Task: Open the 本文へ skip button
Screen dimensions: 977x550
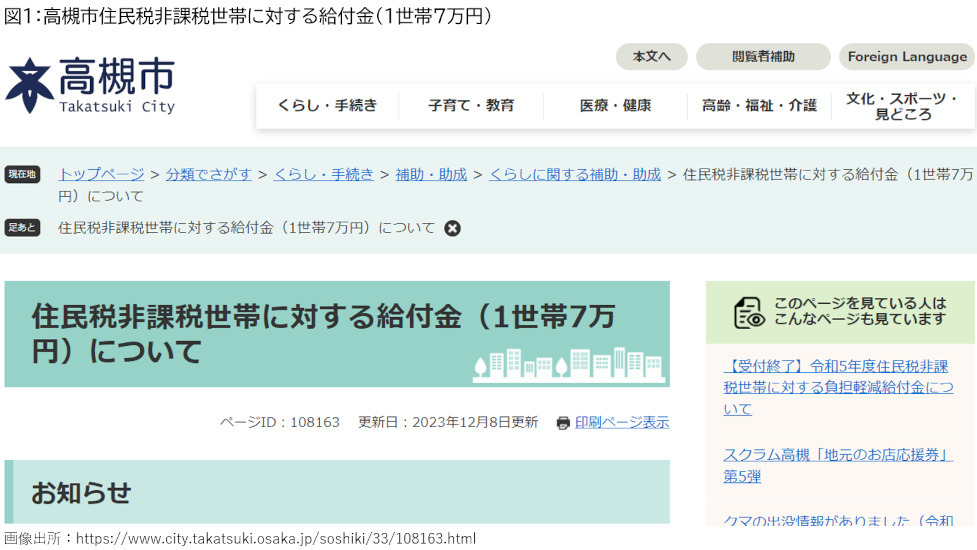Action: point(651,57)
